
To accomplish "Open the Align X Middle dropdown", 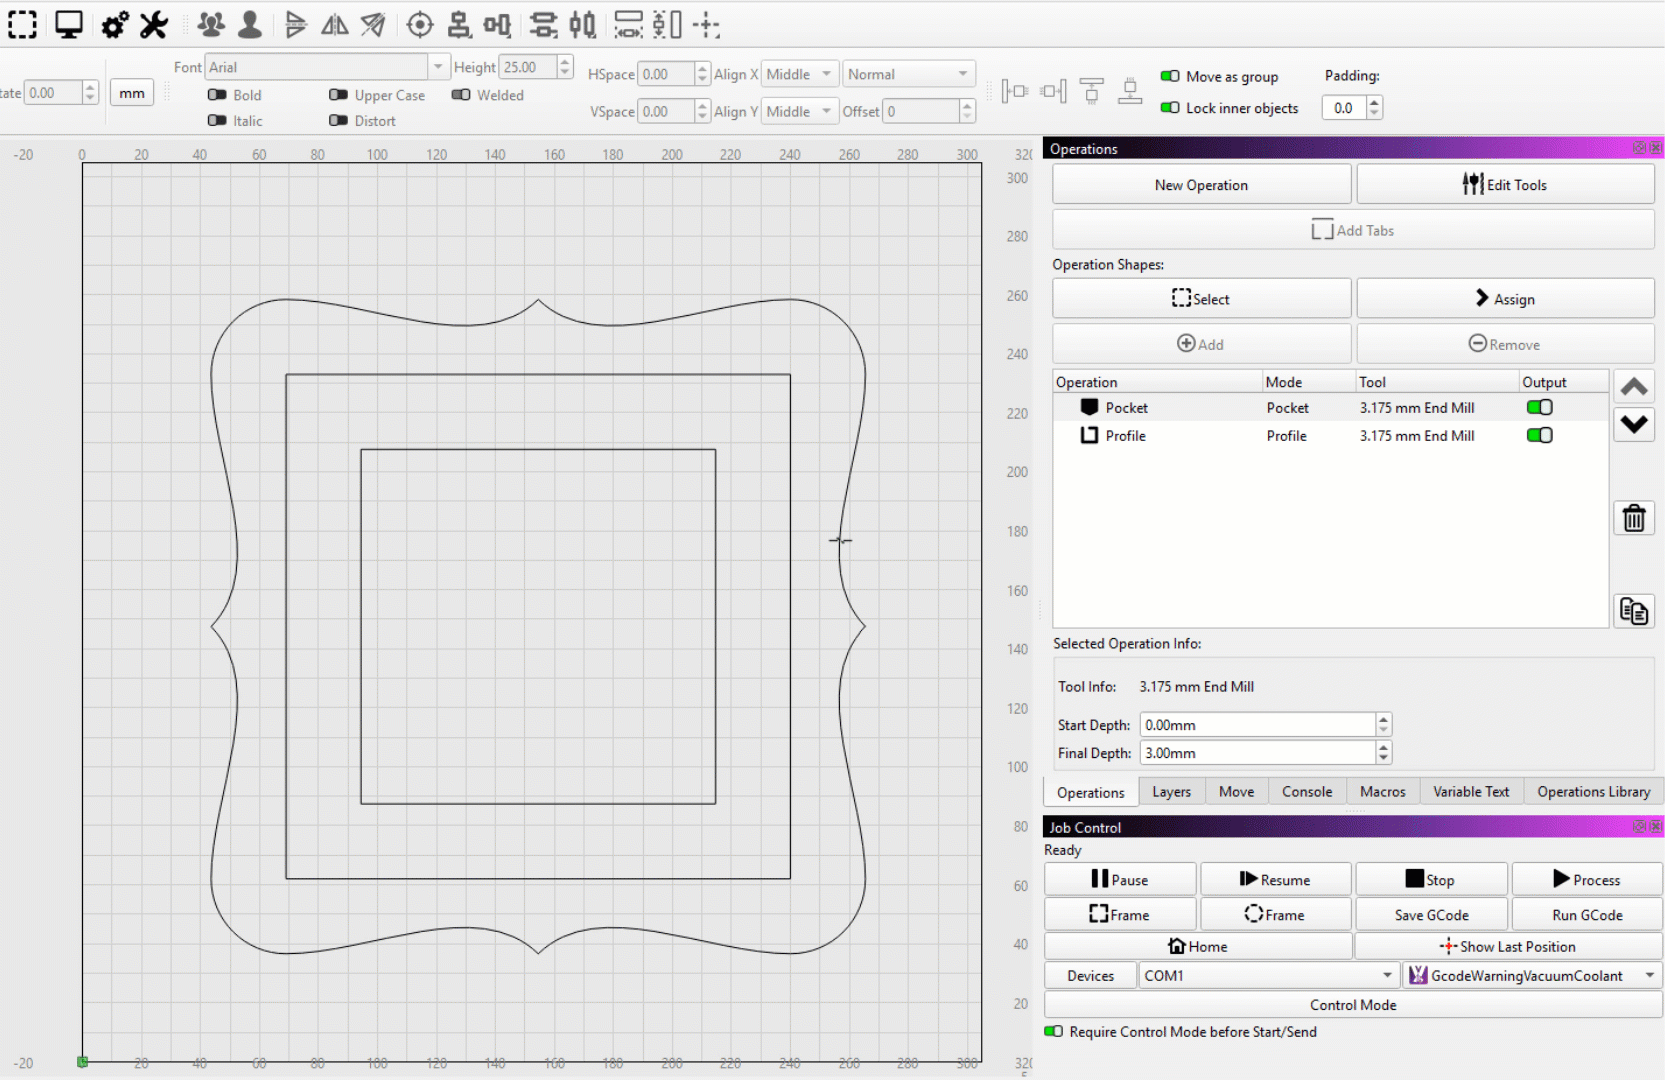I will (x=799, y=74).
